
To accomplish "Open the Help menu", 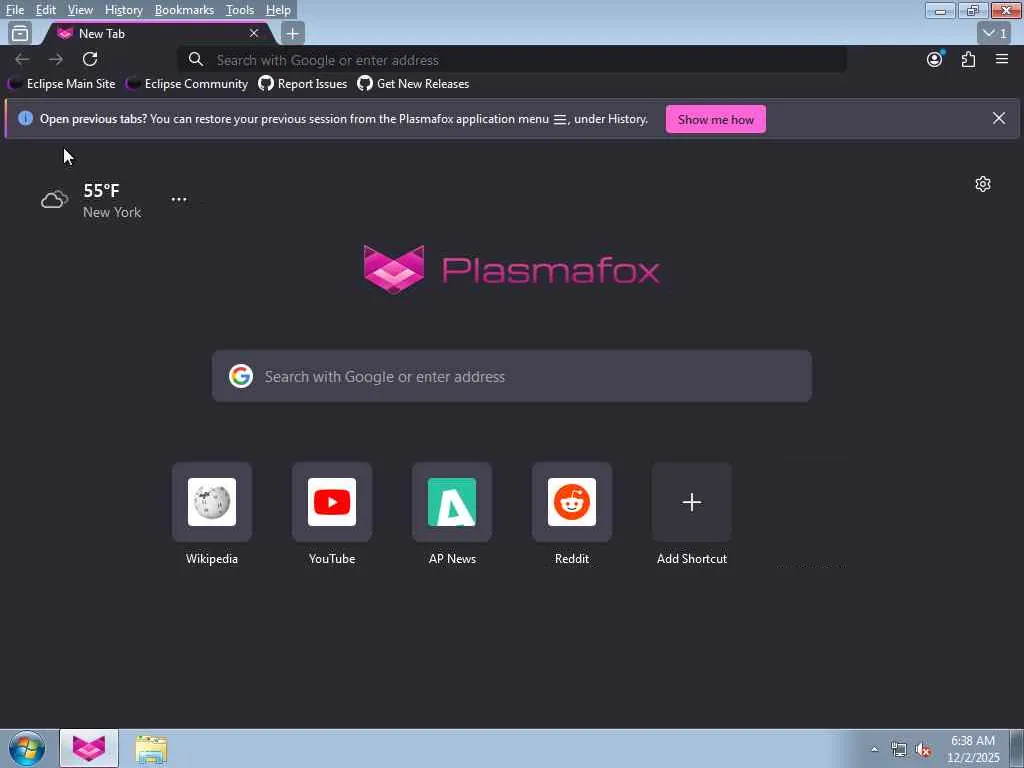I will pos(278,10).
